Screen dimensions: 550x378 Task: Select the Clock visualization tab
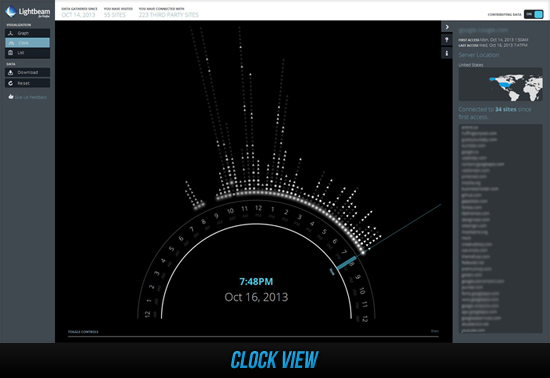point(27,43)
